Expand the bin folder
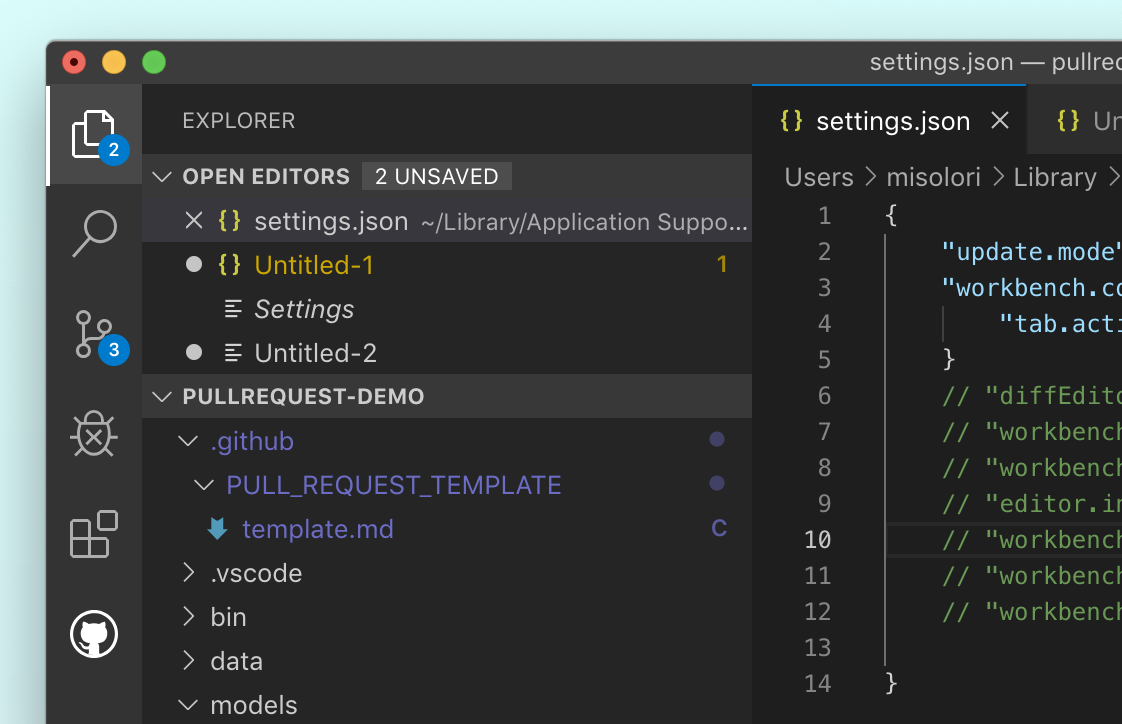1122x724 pixels. (188, 617)
